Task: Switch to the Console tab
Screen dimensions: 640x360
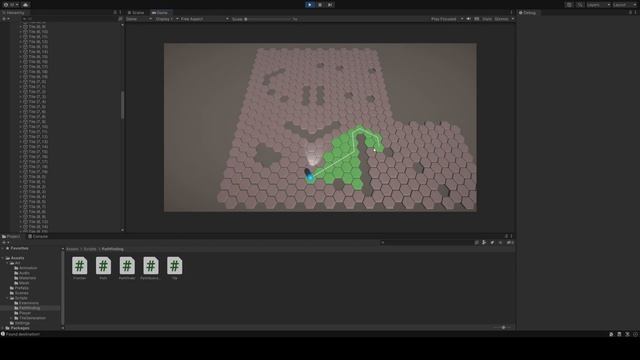Action: click(x=38, y=236)
